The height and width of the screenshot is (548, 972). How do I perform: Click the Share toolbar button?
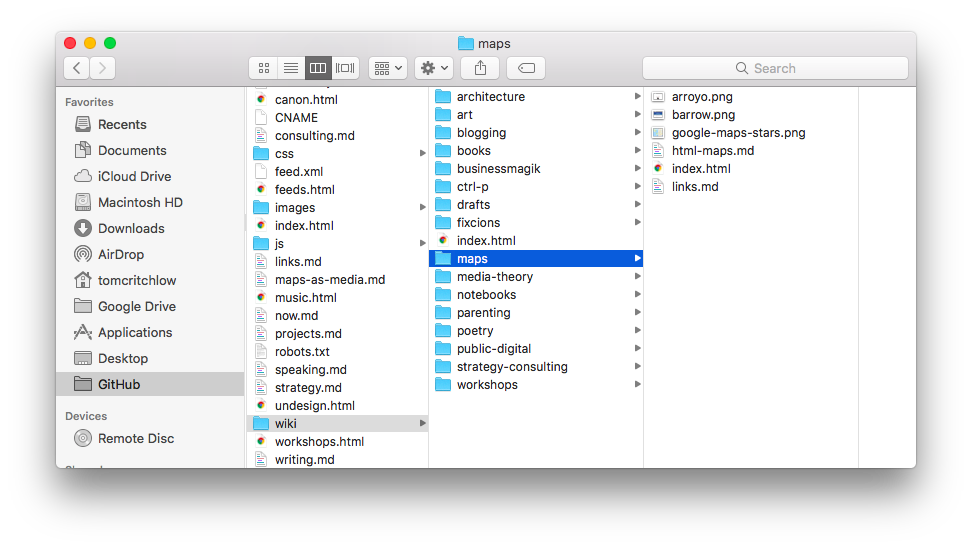point(480,68)
